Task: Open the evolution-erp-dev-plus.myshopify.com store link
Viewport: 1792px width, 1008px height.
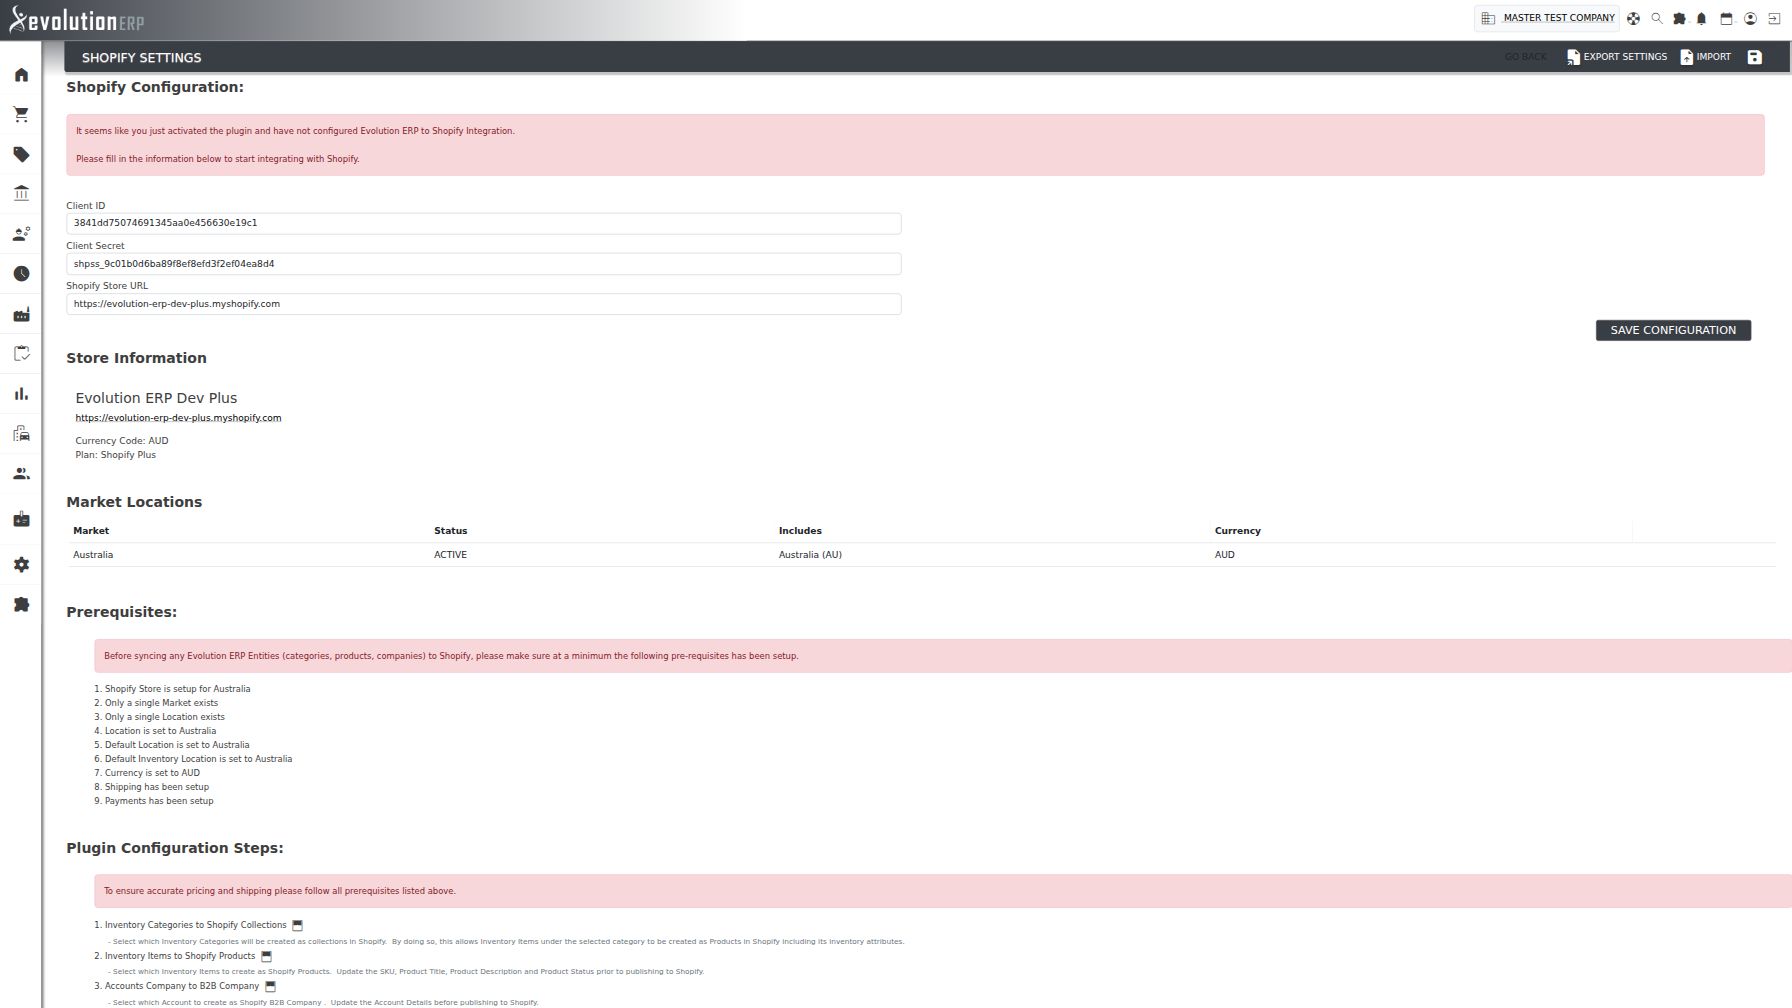Action: 178,418
